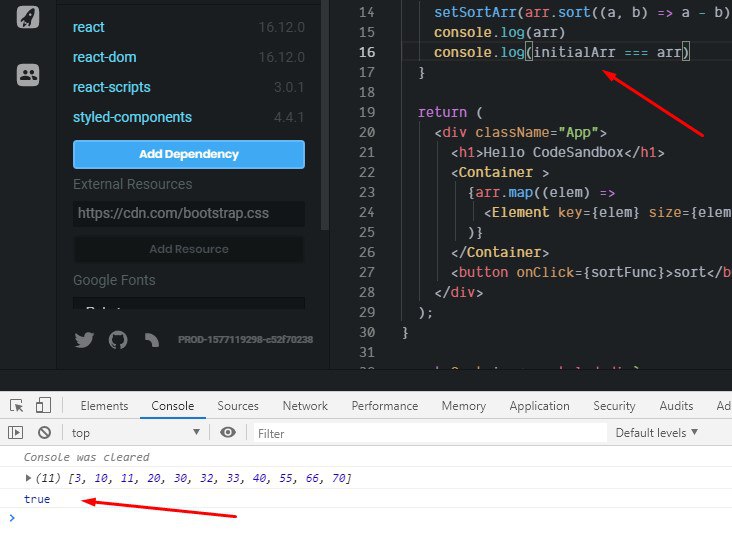Clear console with the ban icon
The height and width of the screenshot is (537, 732).
(44, 433)
